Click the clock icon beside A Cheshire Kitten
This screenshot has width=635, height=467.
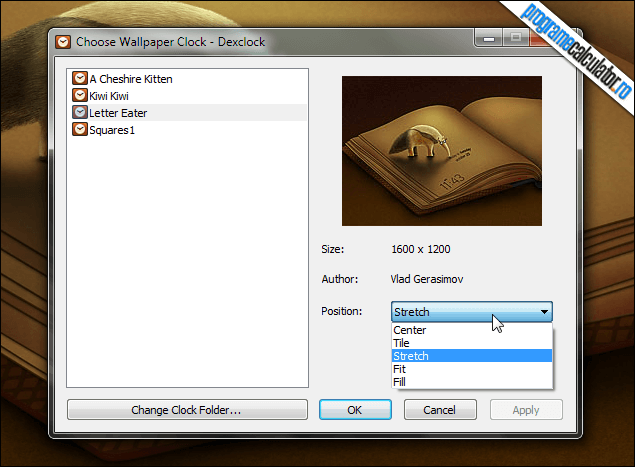(x=80, y=78)
